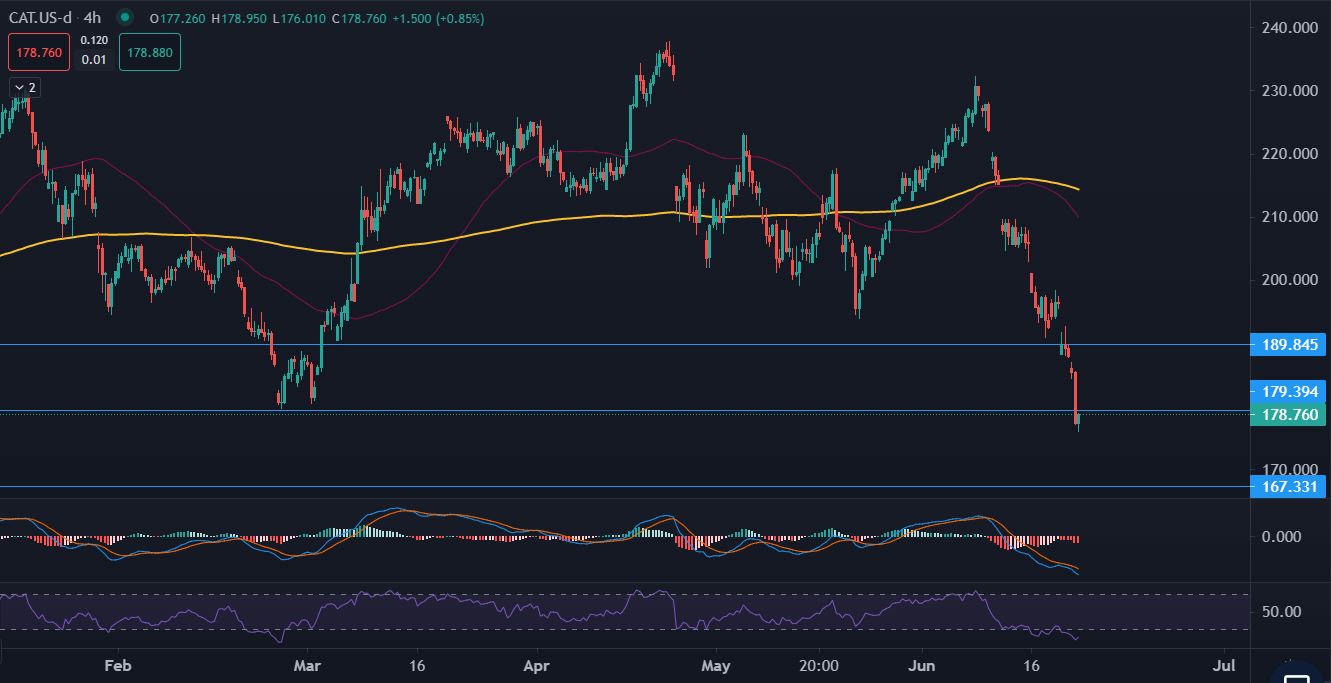Open the CAT.US-d symbol title
This screenshot has width=1331, height=683.
[40, 18]
